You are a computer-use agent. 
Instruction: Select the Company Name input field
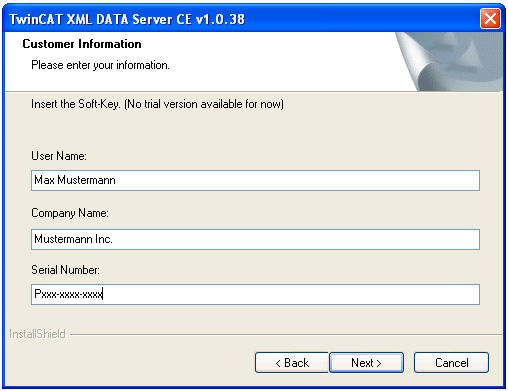click(x=255, y=239)
